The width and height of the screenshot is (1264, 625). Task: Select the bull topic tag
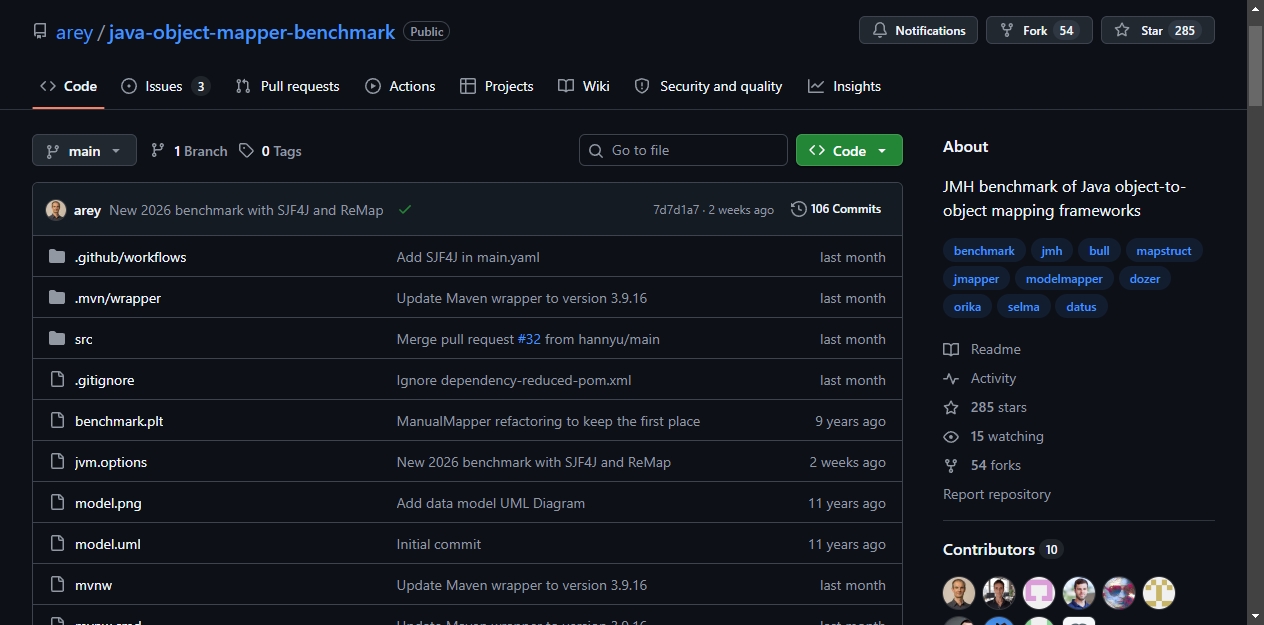click(1099, 251)
